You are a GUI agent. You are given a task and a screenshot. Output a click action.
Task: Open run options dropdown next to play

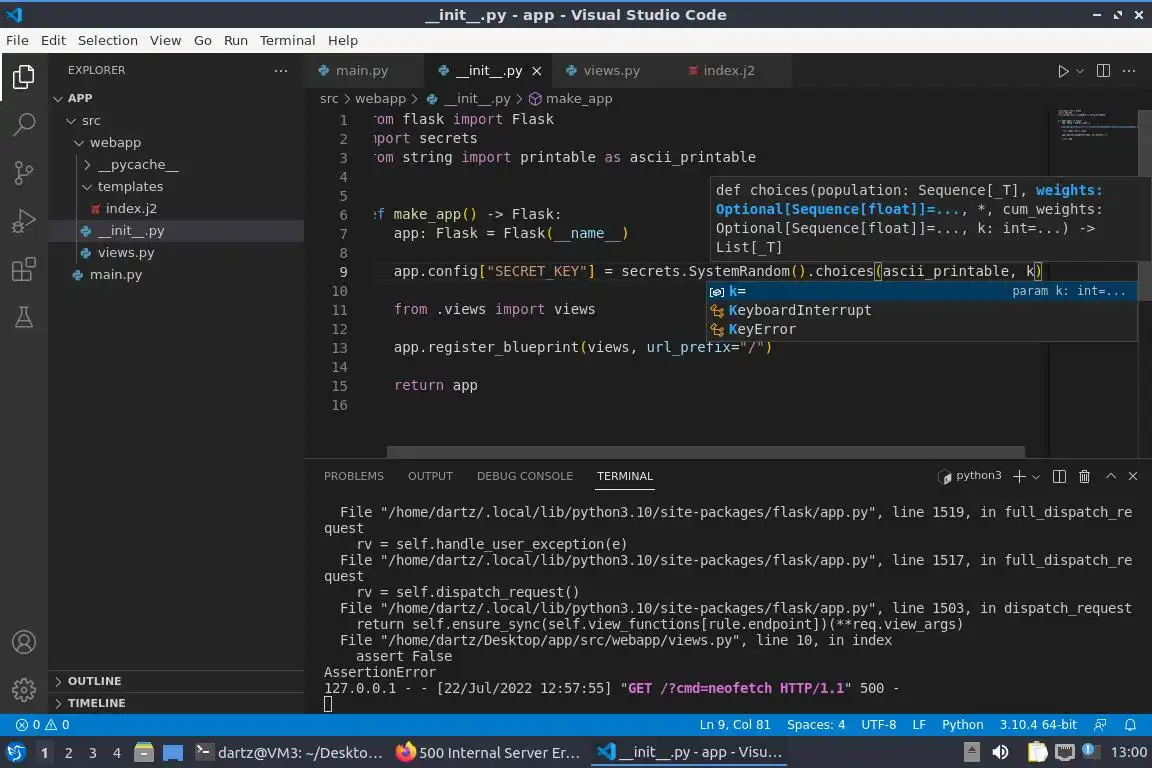[1079, 71]
